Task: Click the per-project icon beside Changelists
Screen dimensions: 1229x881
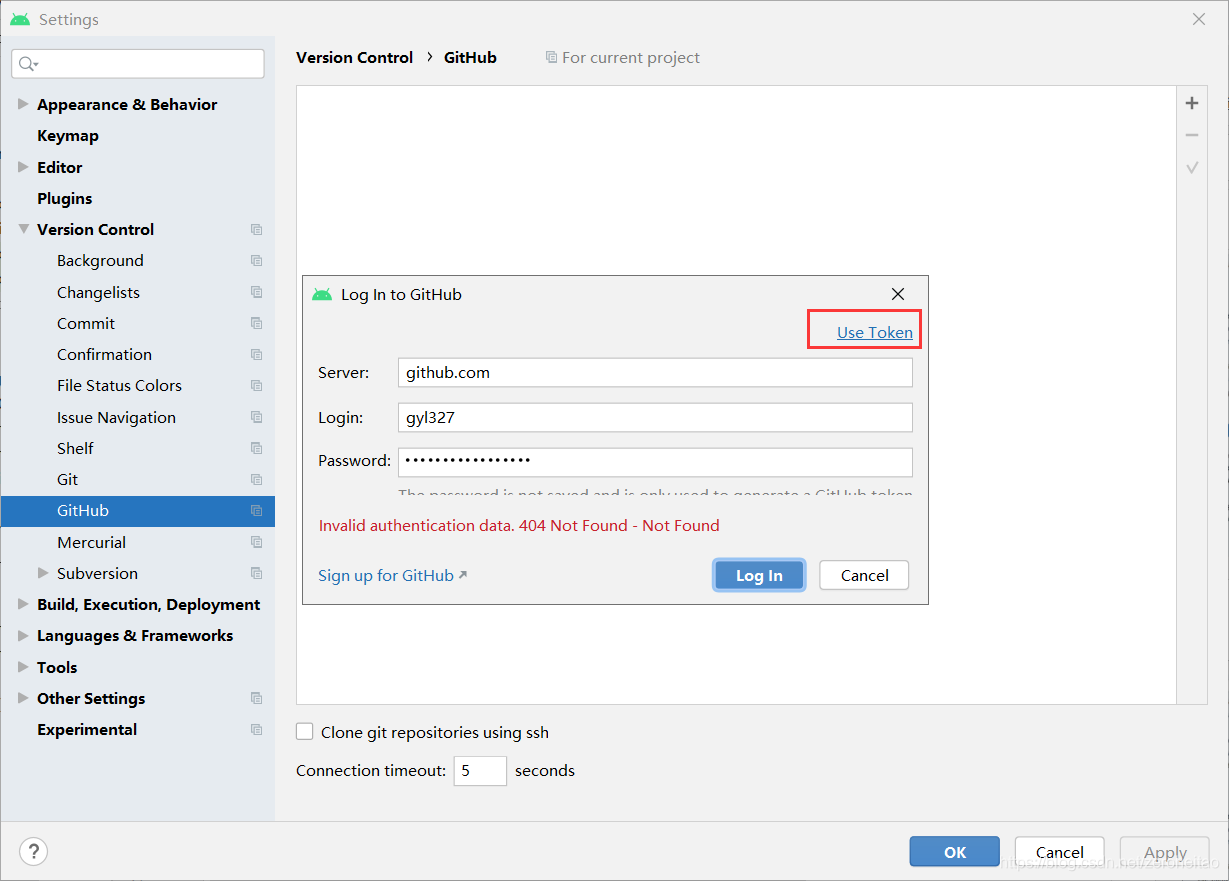Action: click(256, 292)
